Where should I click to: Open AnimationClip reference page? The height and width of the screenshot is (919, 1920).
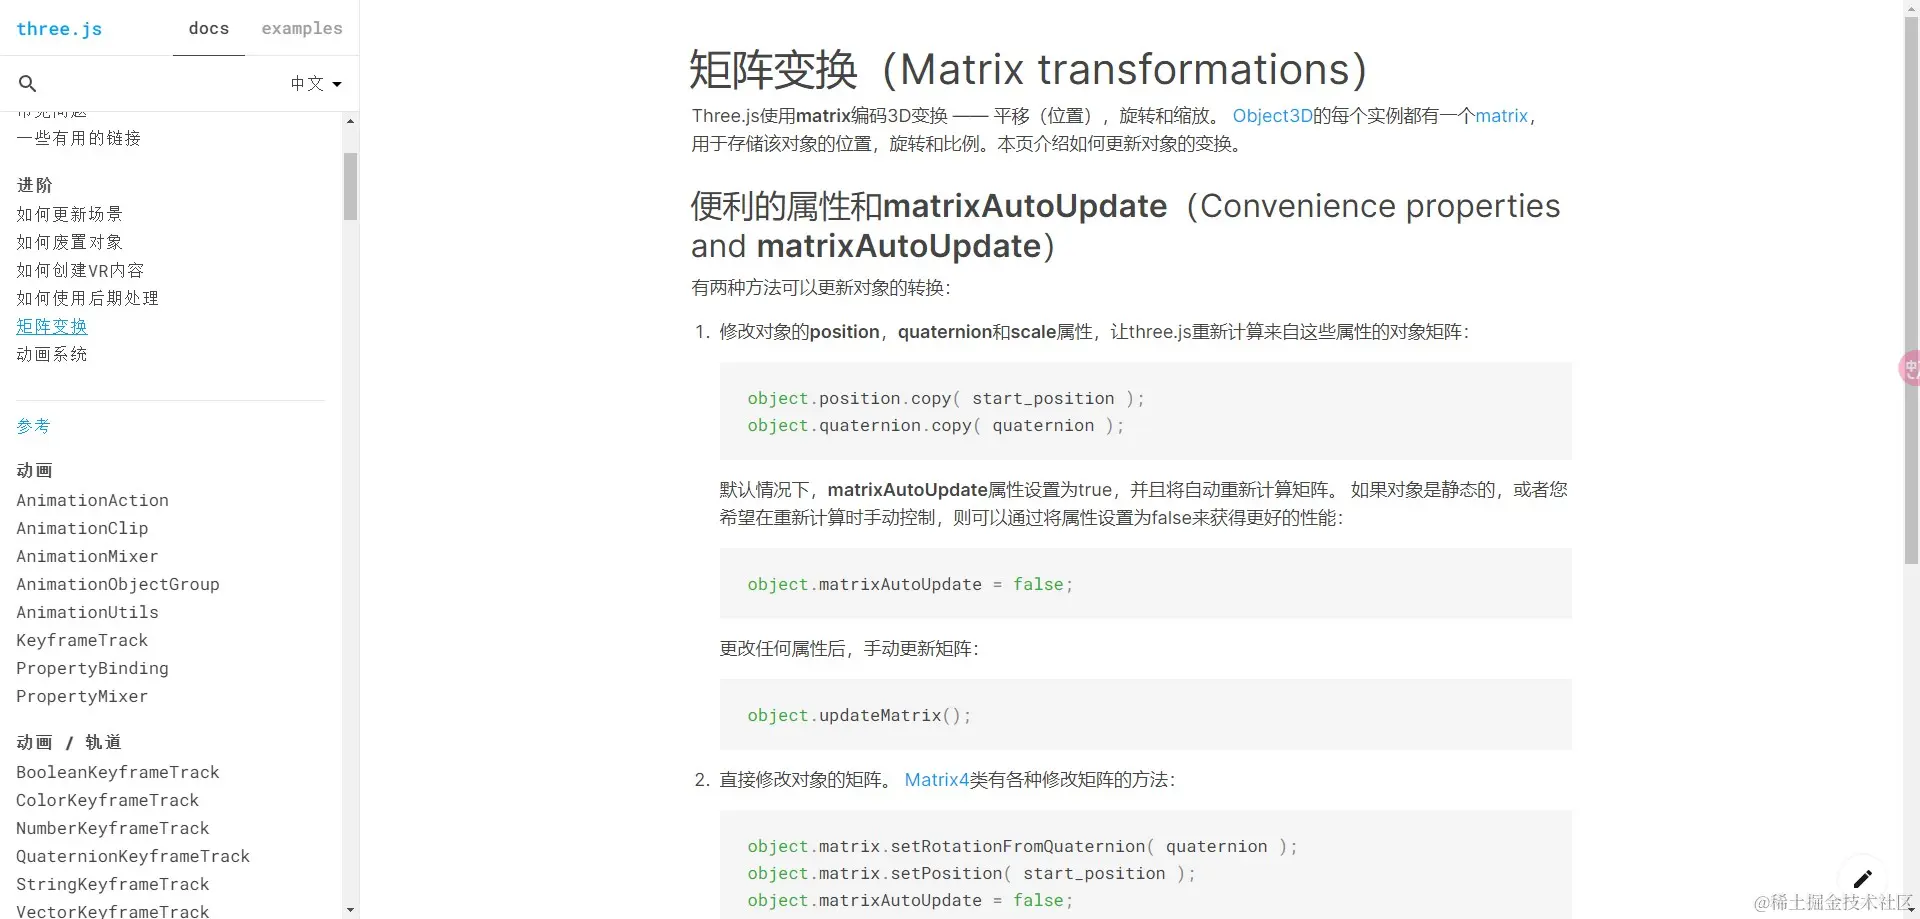pyautogui.click(x=82, y=528)
